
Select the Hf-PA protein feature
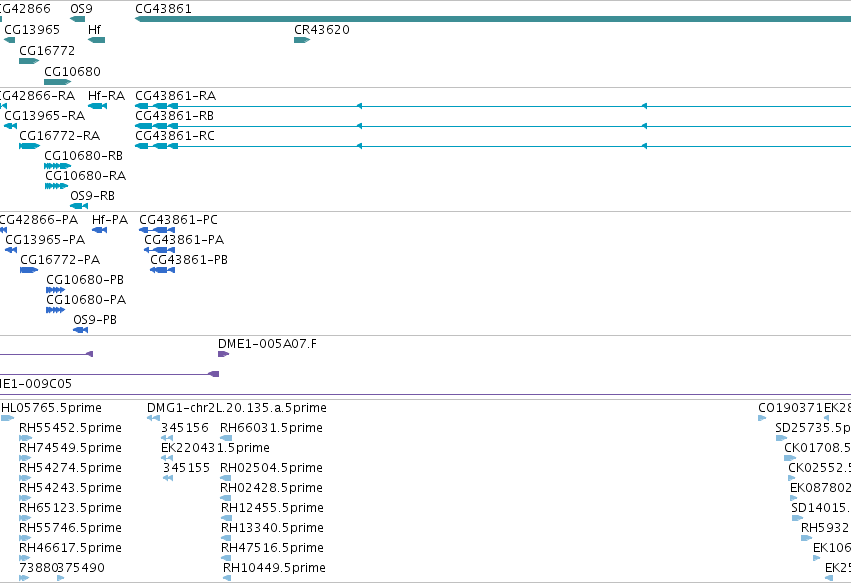click(x=99, y=230)
